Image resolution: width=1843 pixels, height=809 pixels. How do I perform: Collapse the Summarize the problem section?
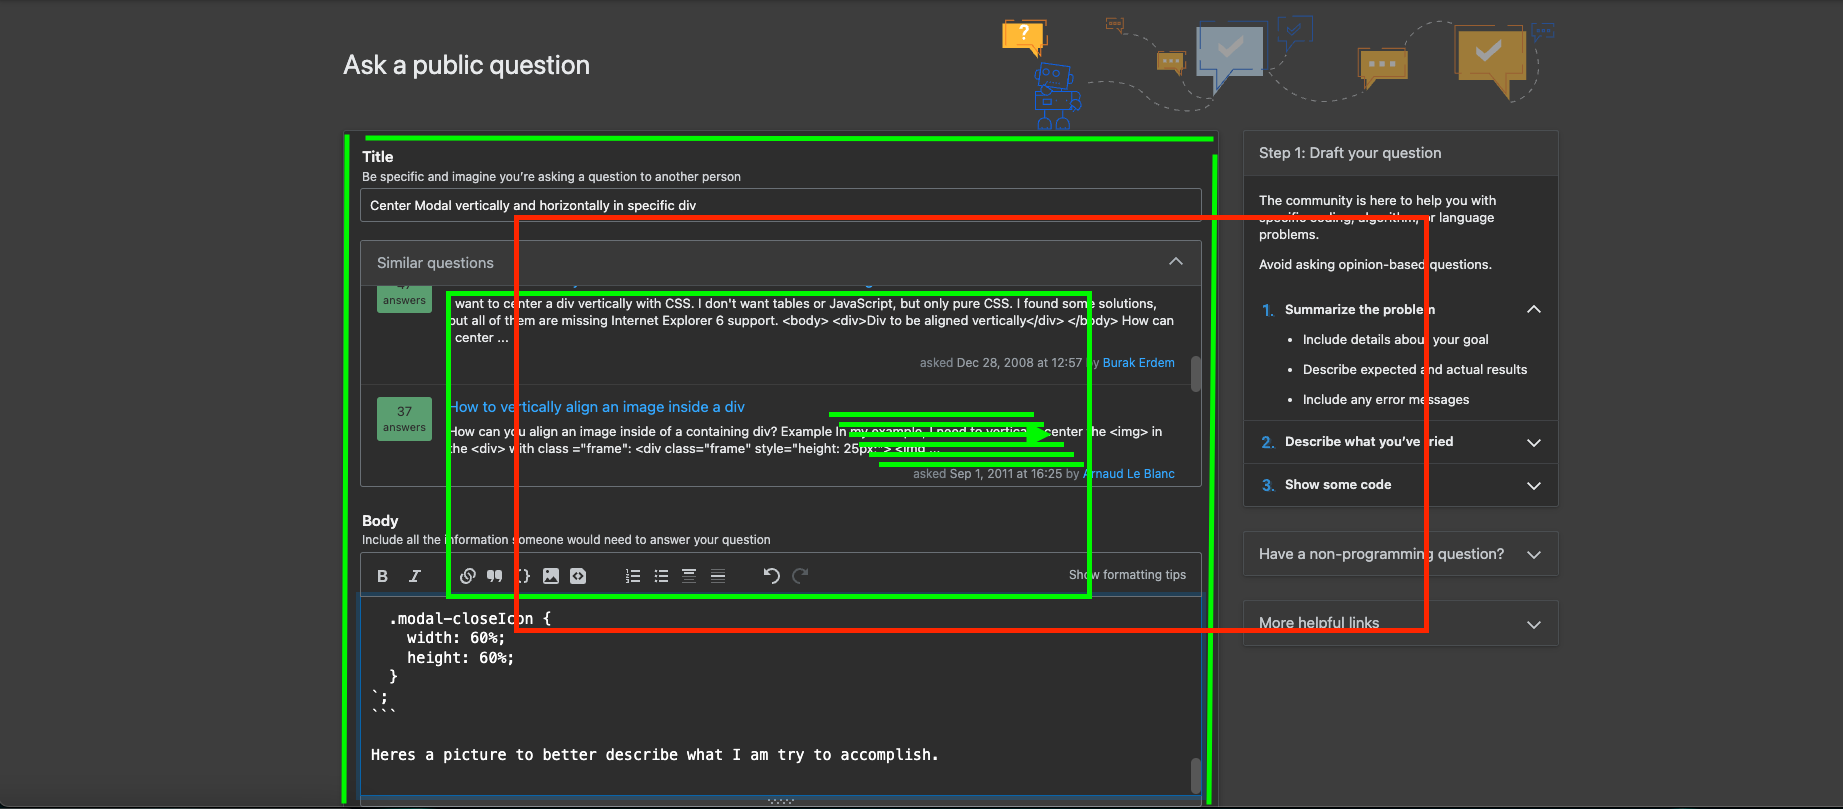click(1534, 310)
